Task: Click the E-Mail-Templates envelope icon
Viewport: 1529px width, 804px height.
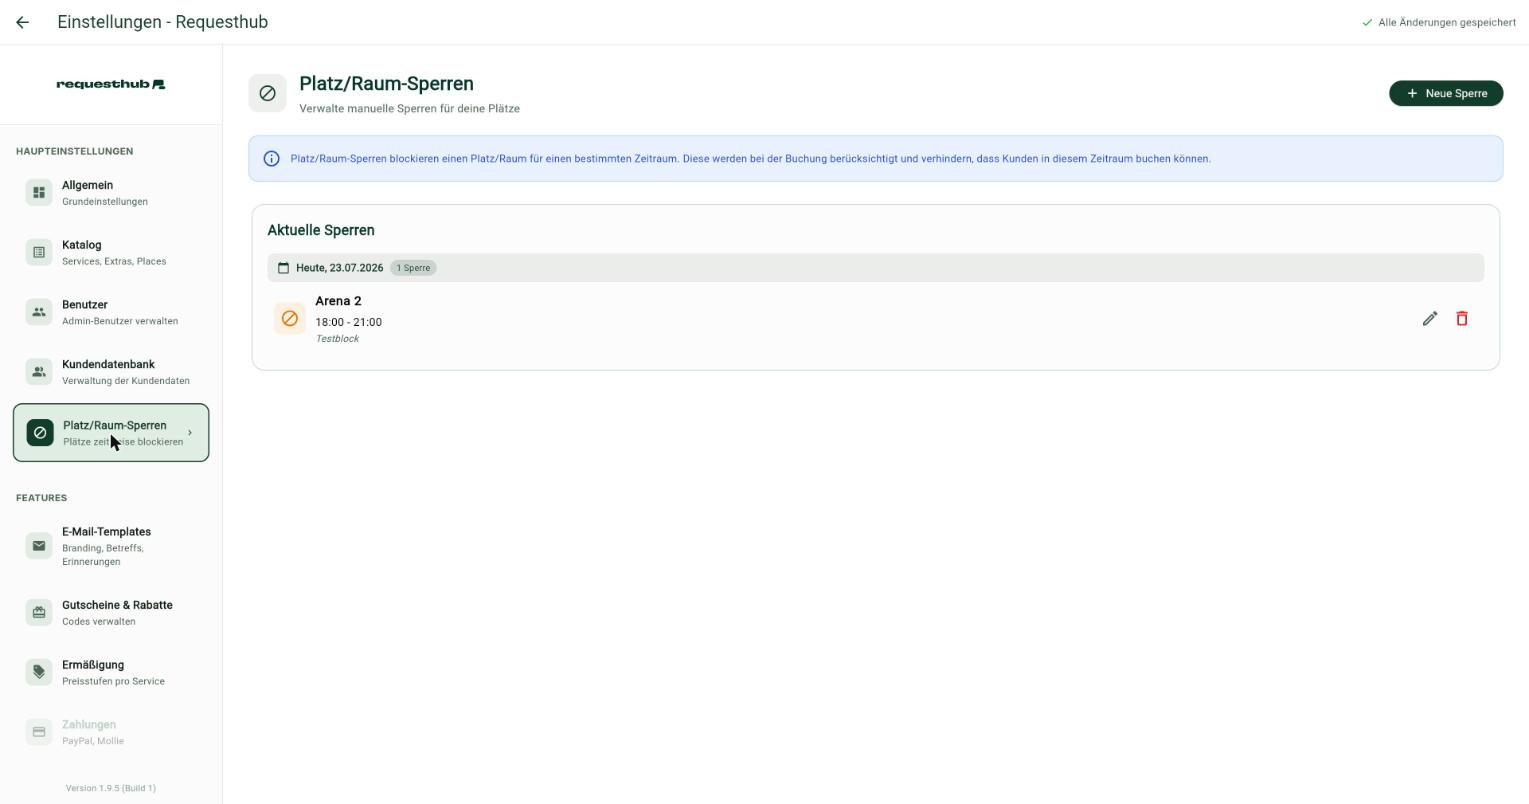Action: pyautogui.click(x=39, y=546)
